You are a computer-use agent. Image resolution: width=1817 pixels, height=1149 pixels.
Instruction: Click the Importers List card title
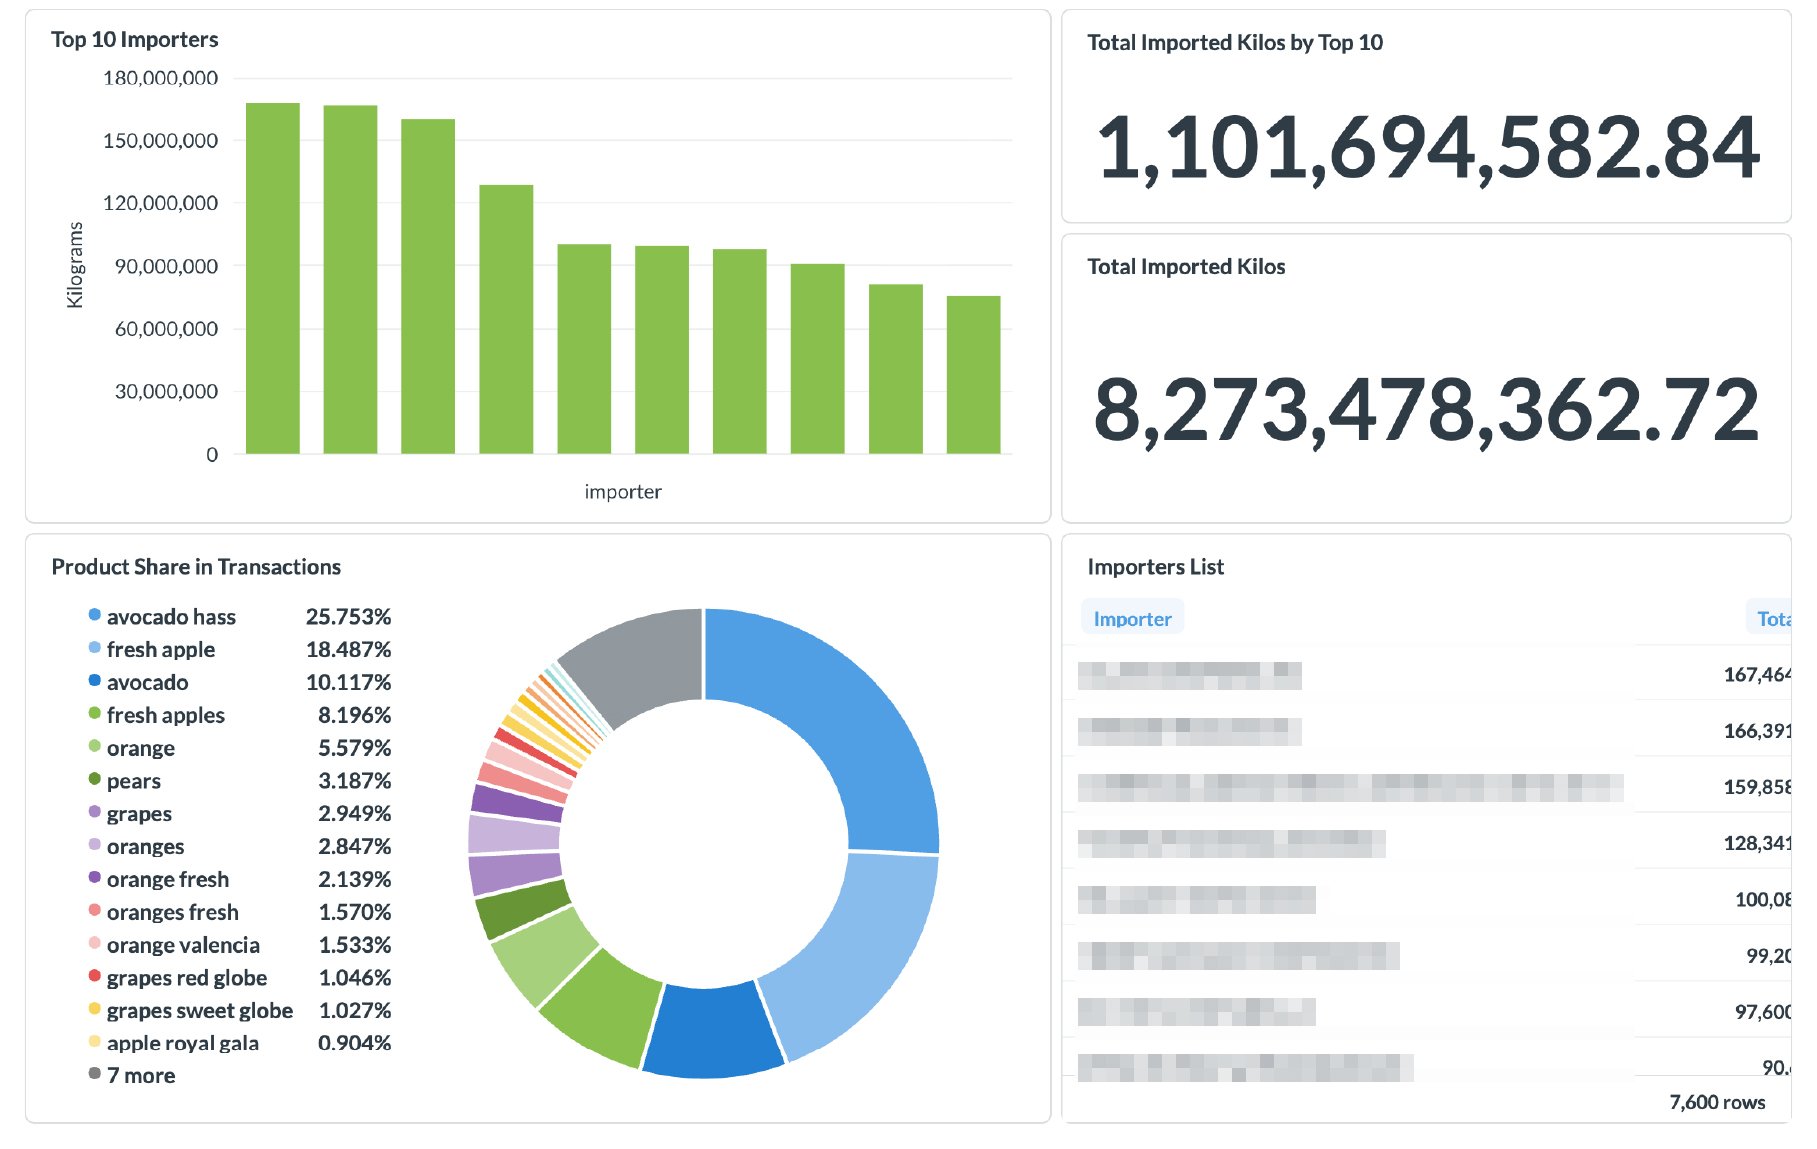pyautogui.click(x=1155, y=567)
